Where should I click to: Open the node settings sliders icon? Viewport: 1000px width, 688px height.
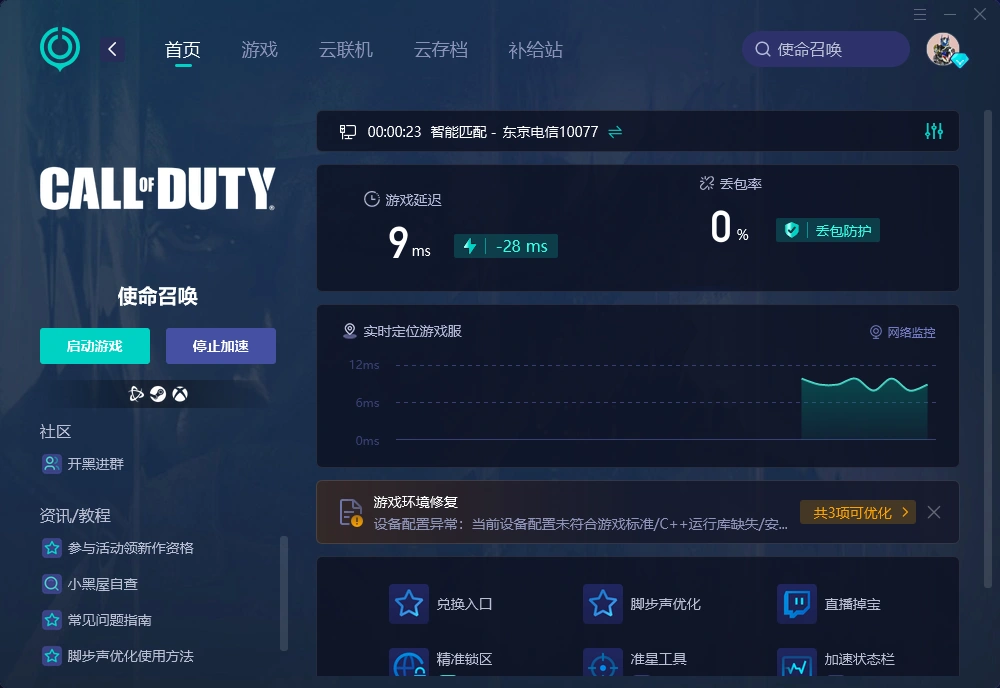934,131
